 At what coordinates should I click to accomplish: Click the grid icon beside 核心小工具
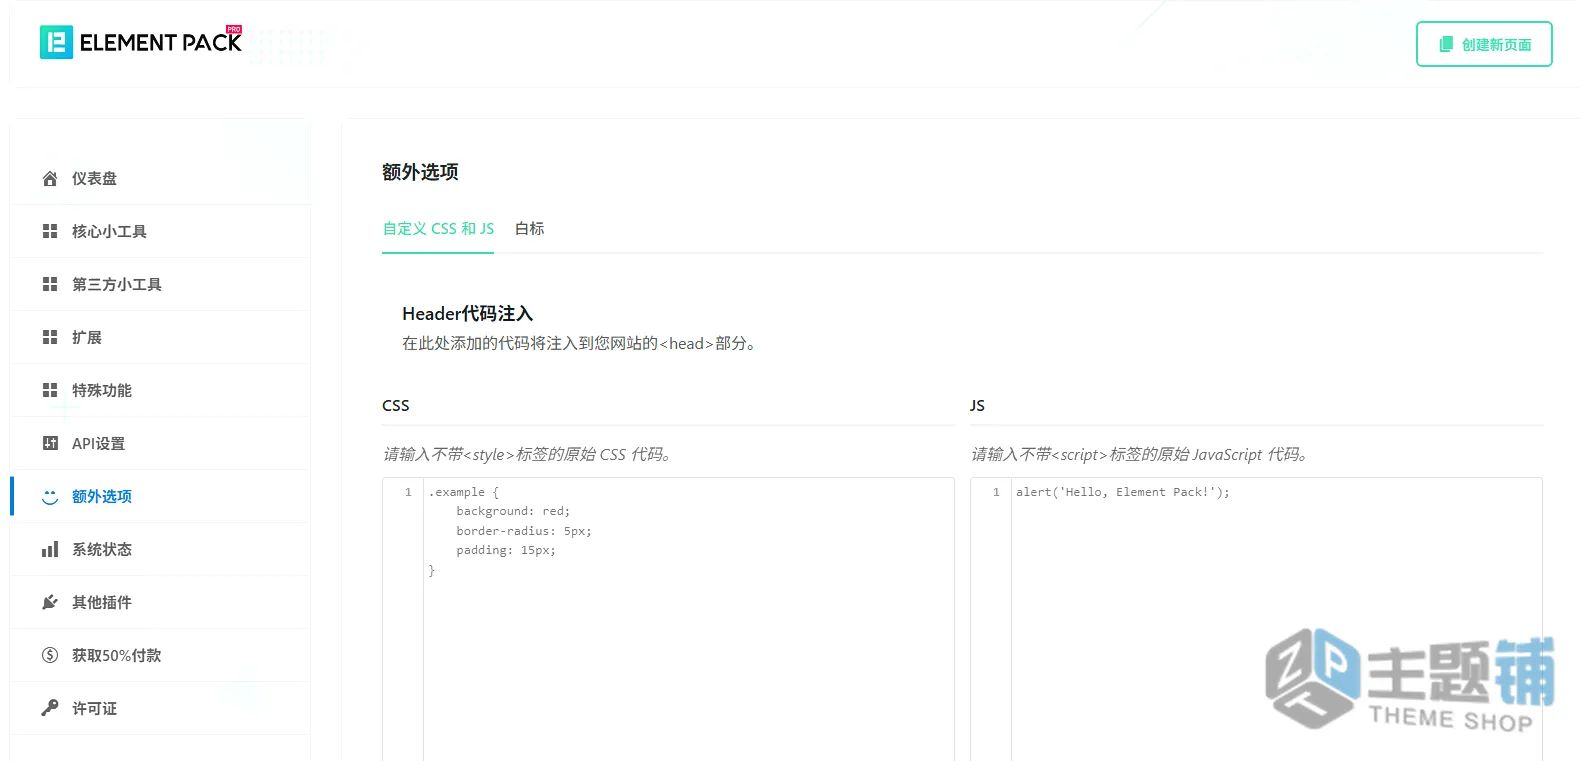(x=50, y=231)
